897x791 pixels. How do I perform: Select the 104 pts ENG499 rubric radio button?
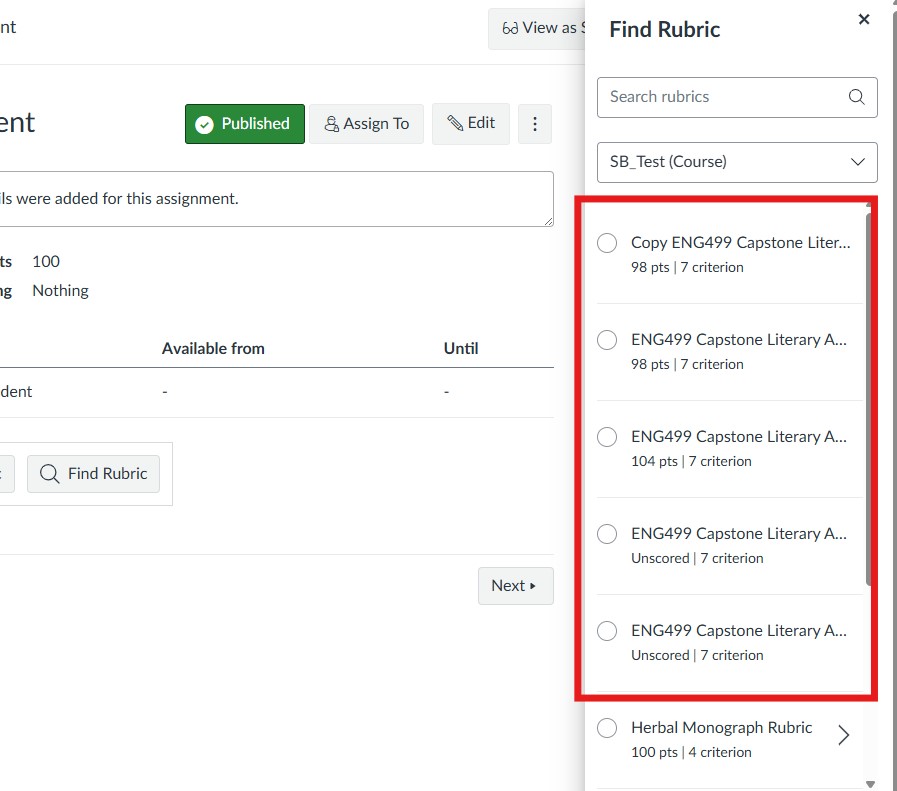[x=607, y=437]
